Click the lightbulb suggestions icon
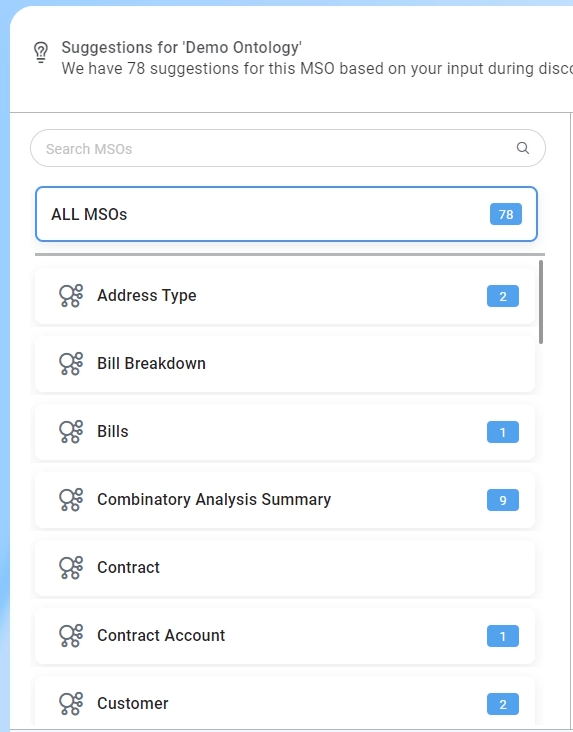Image resolution: width=573 pixels, height=732 pixels. tap(41, 52)
